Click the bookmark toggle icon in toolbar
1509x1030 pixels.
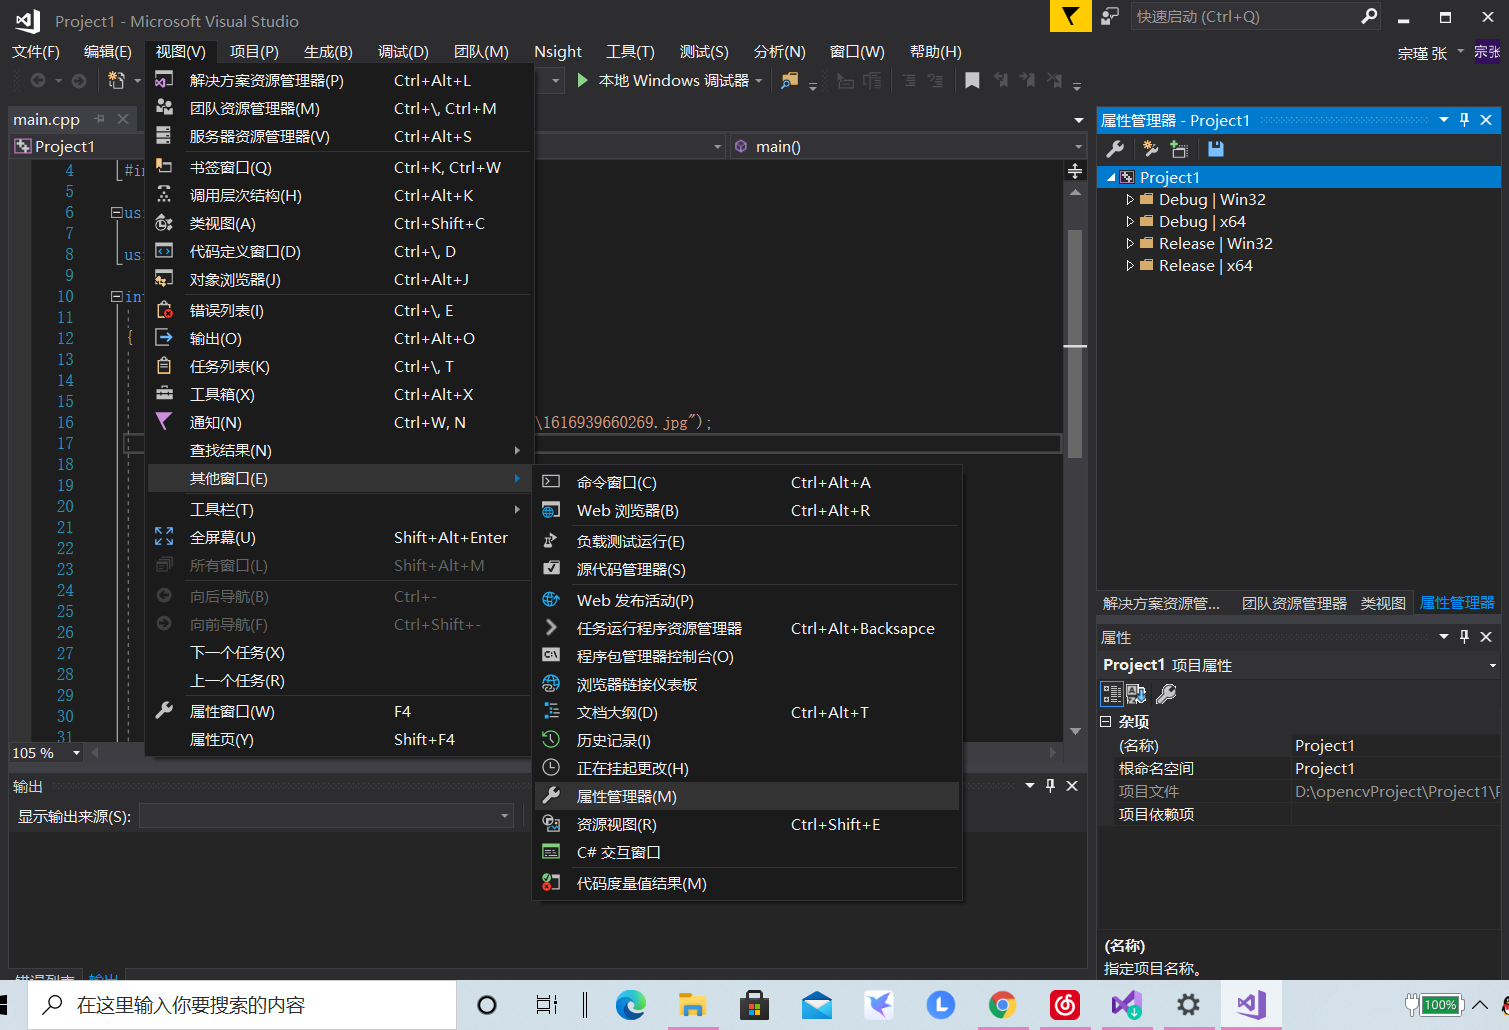[x=972, y=81]
